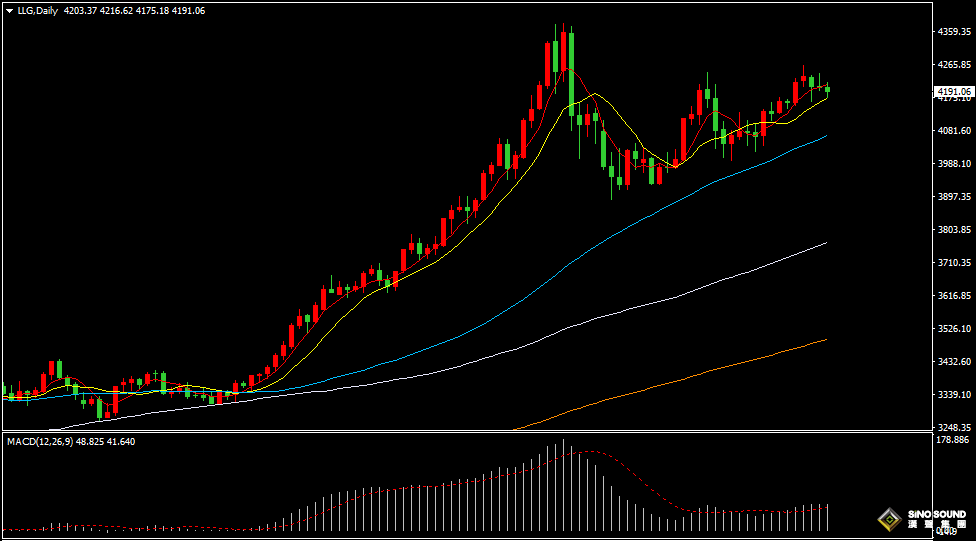
Task: Click the 4081.60 price axis label
Action: pyautogui.click(x=953, y=131)
